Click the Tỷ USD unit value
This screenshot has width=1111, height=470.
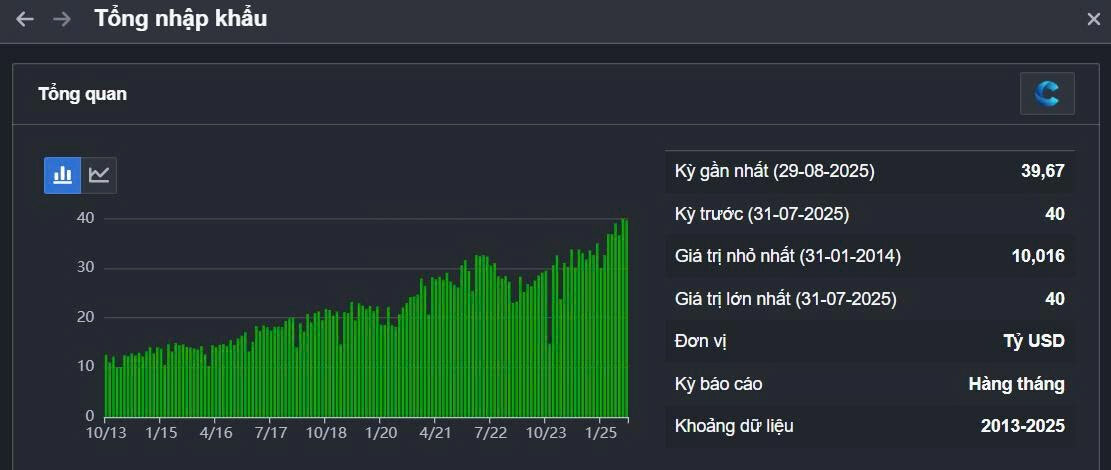pos(1033,342)
